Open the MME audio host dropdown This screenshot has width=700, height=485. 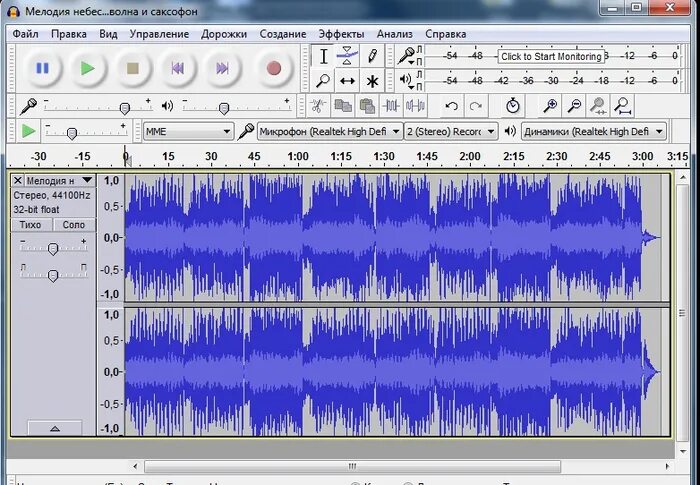pos(188,132)
